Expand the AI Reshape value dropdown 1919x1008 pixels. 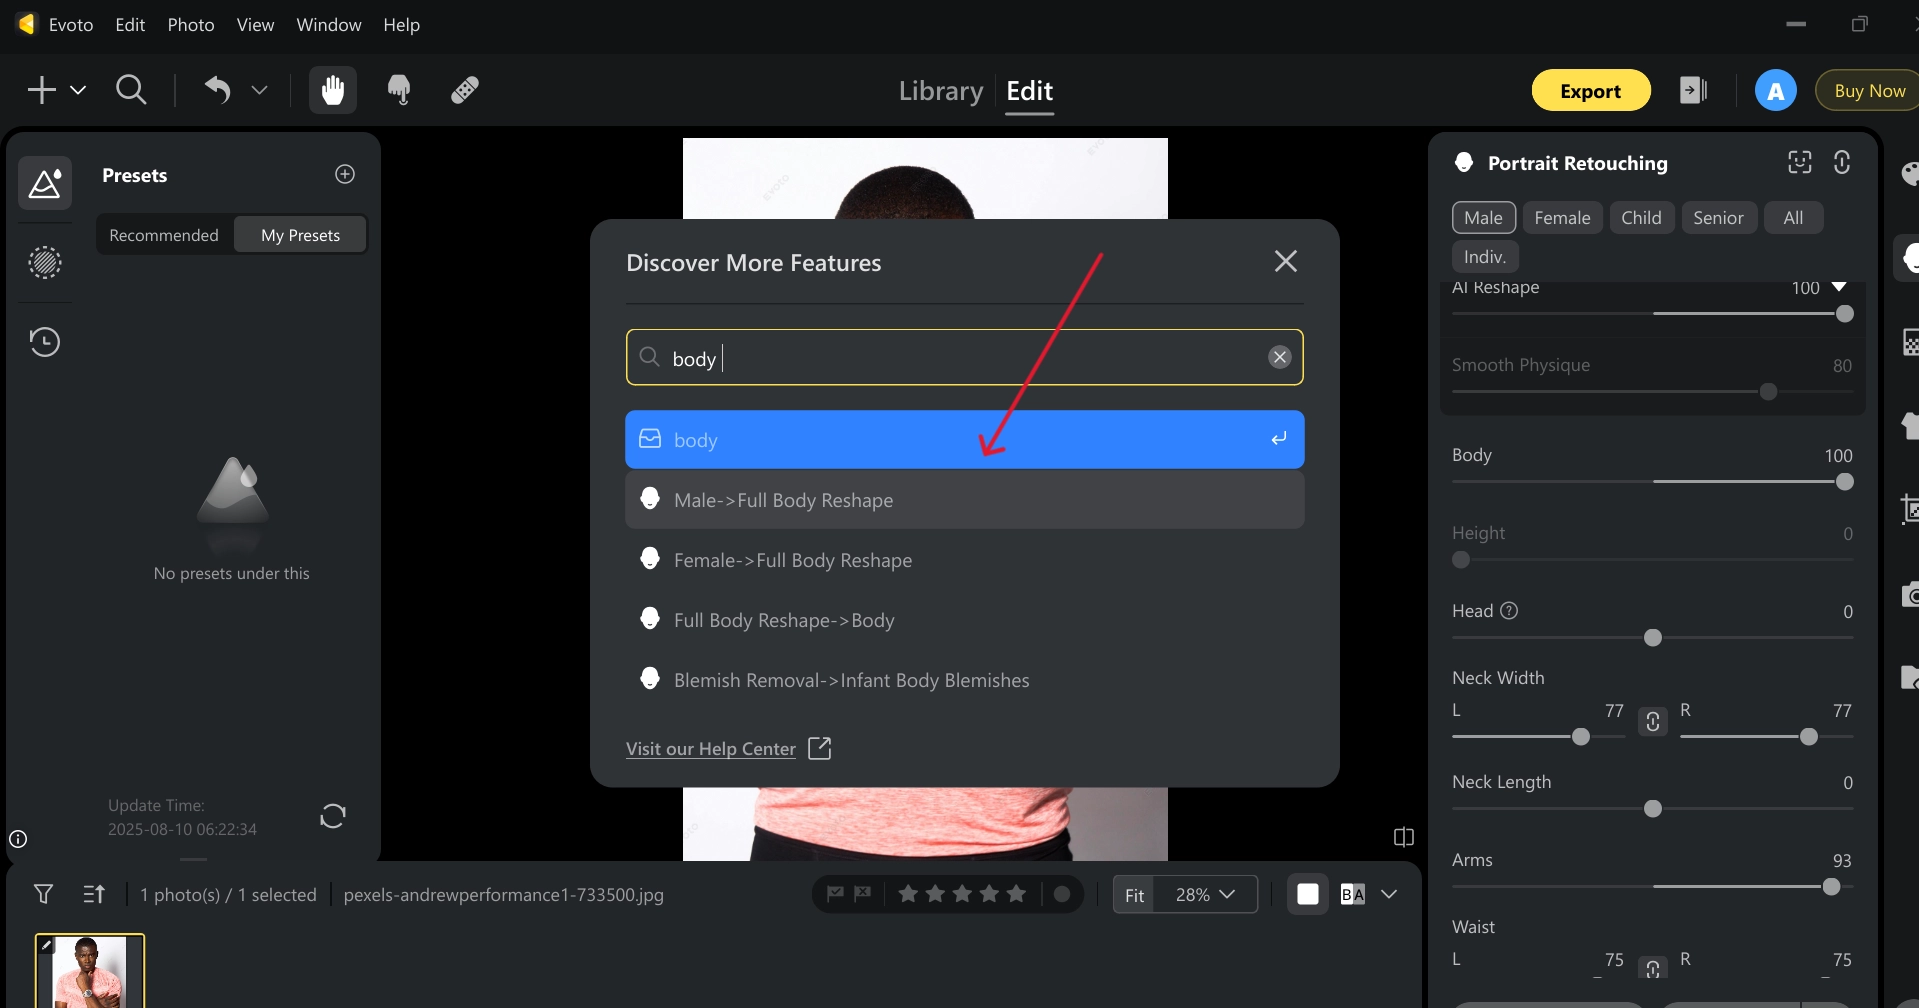point(1838,288)
